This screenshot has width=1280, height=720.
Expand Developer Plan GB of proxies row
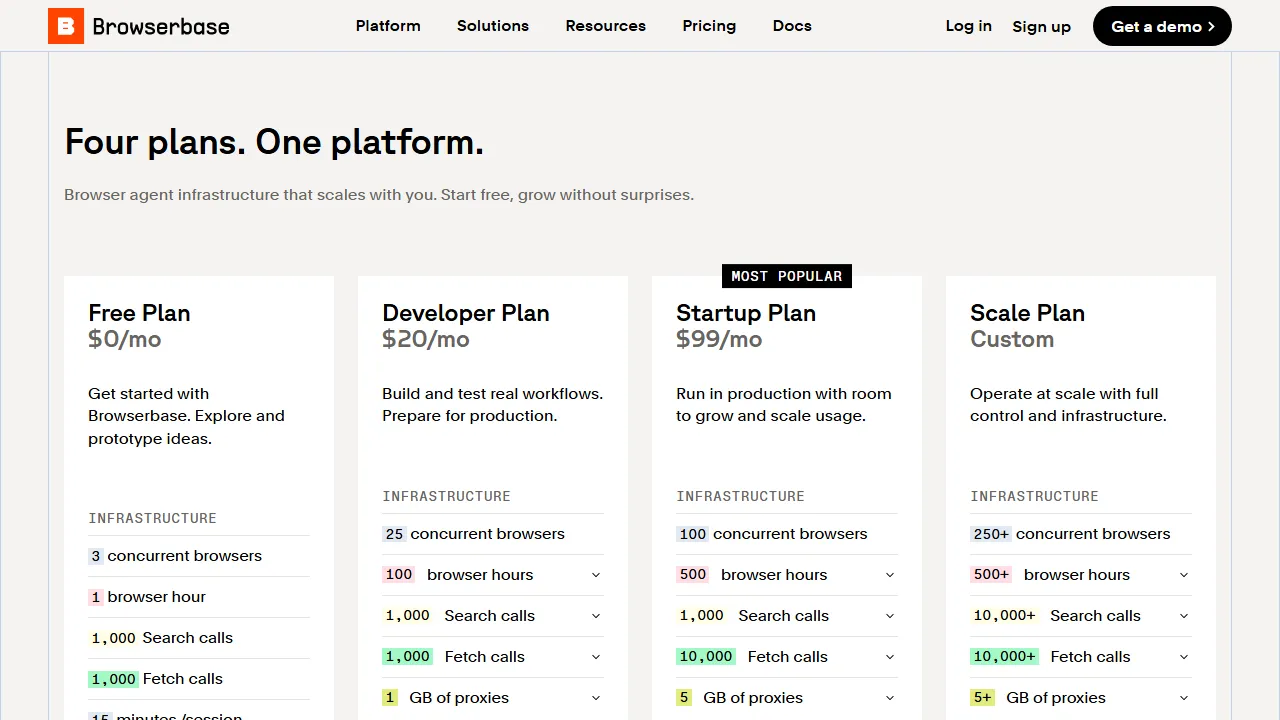coord(493,698)
